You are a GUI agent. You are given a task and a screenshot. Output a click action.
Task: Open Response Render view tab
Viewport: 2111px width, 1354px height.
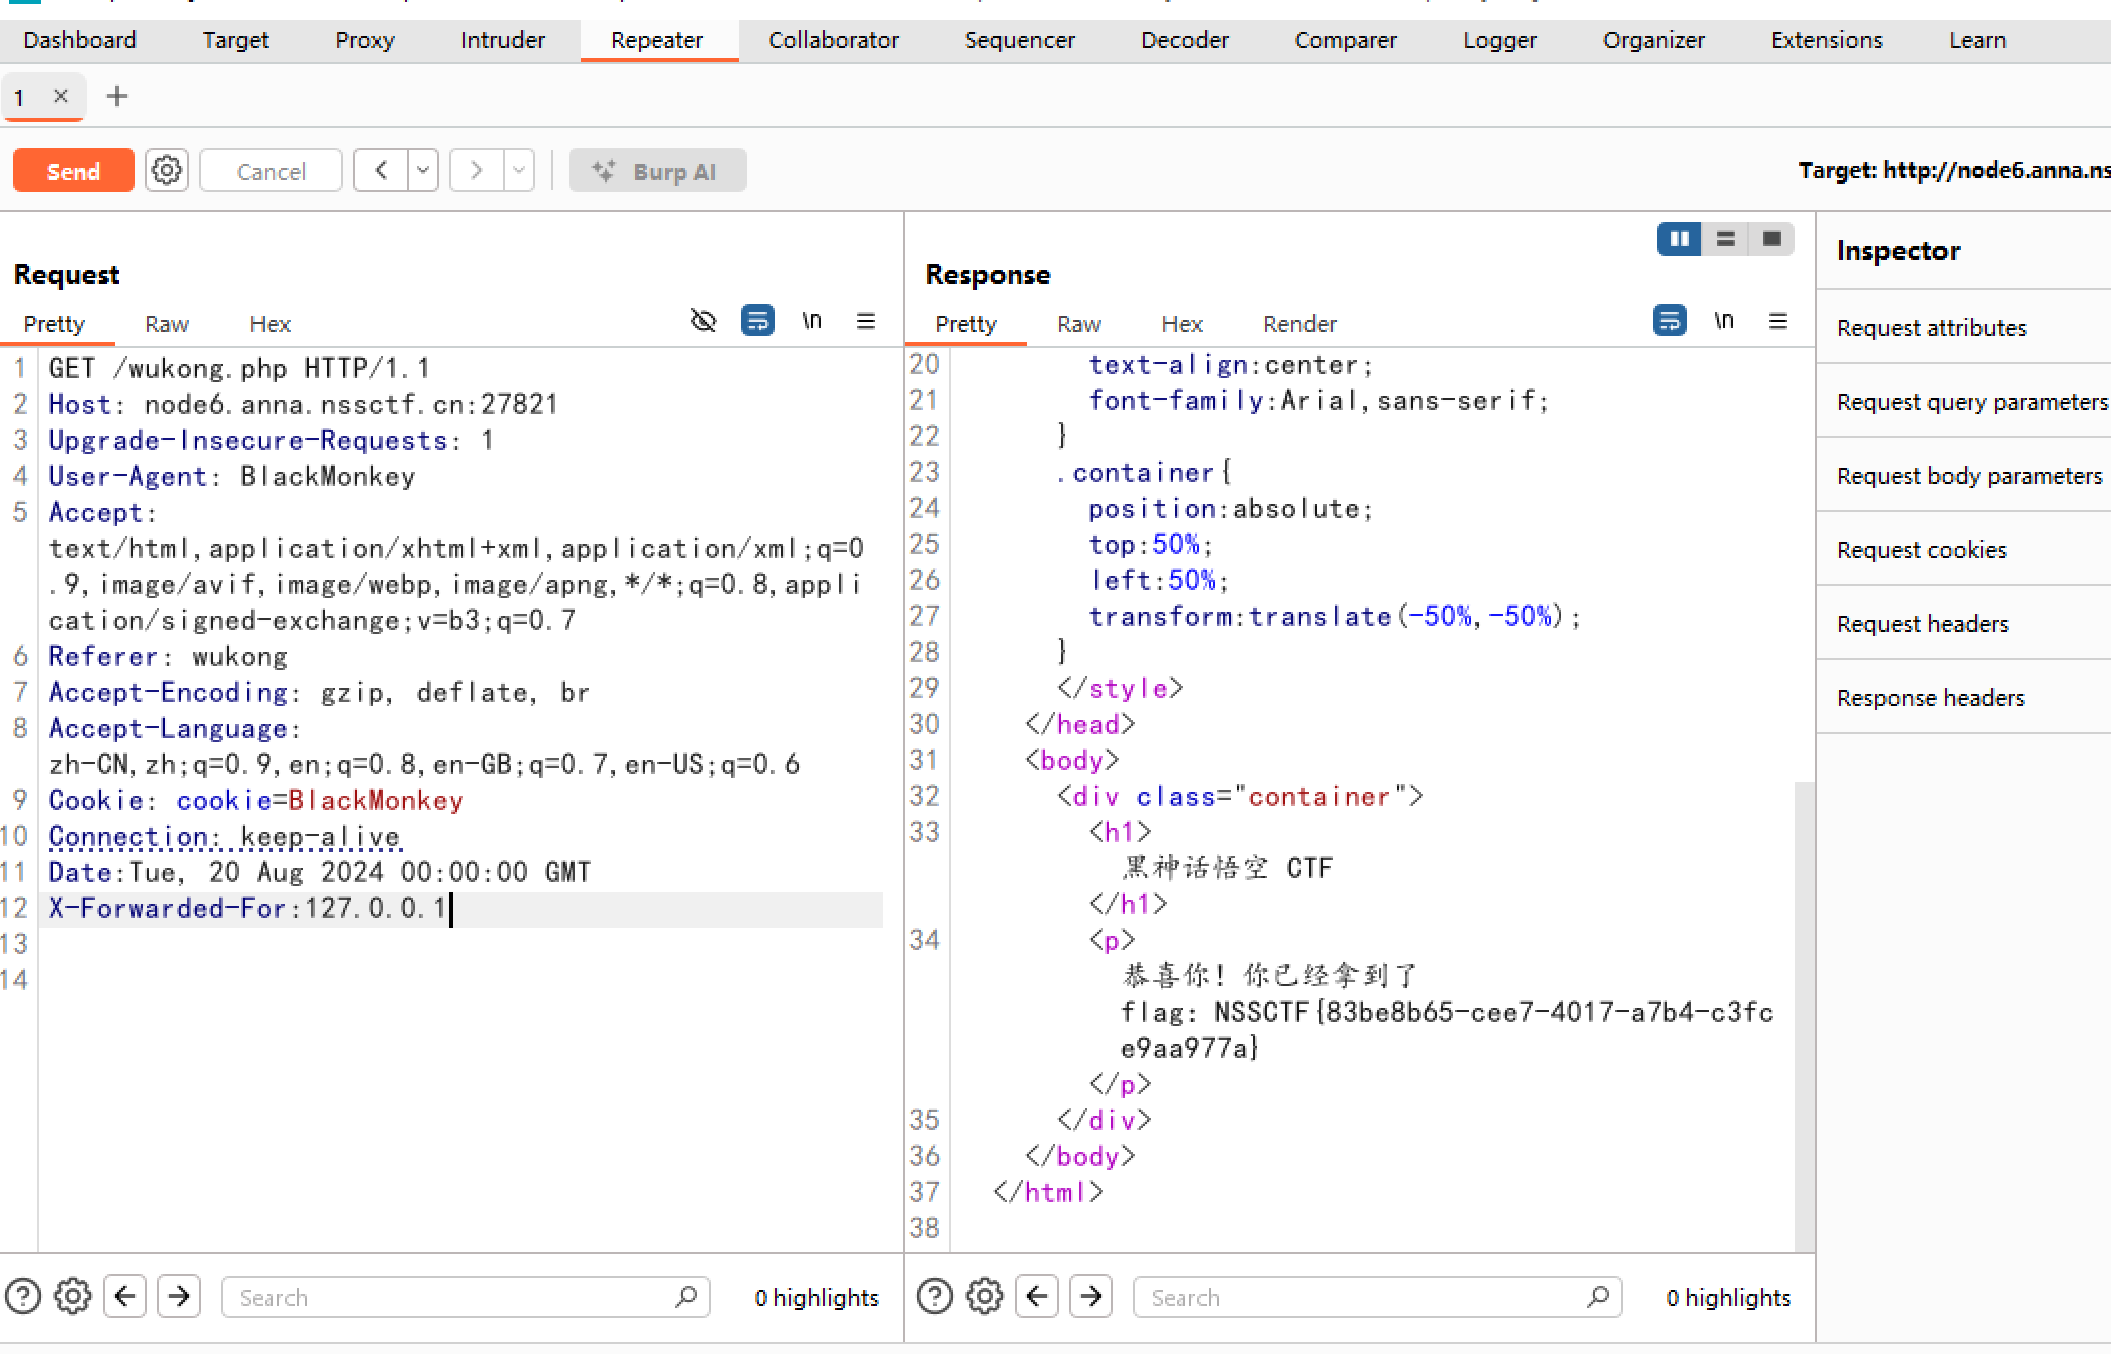(x=1299, y=324)
